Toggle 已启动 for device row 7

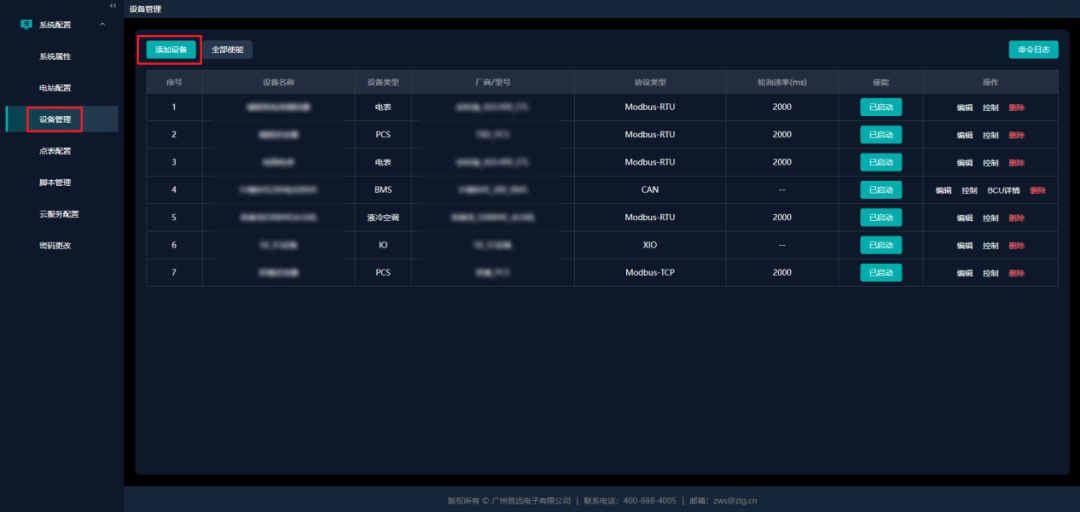point(880,272)
